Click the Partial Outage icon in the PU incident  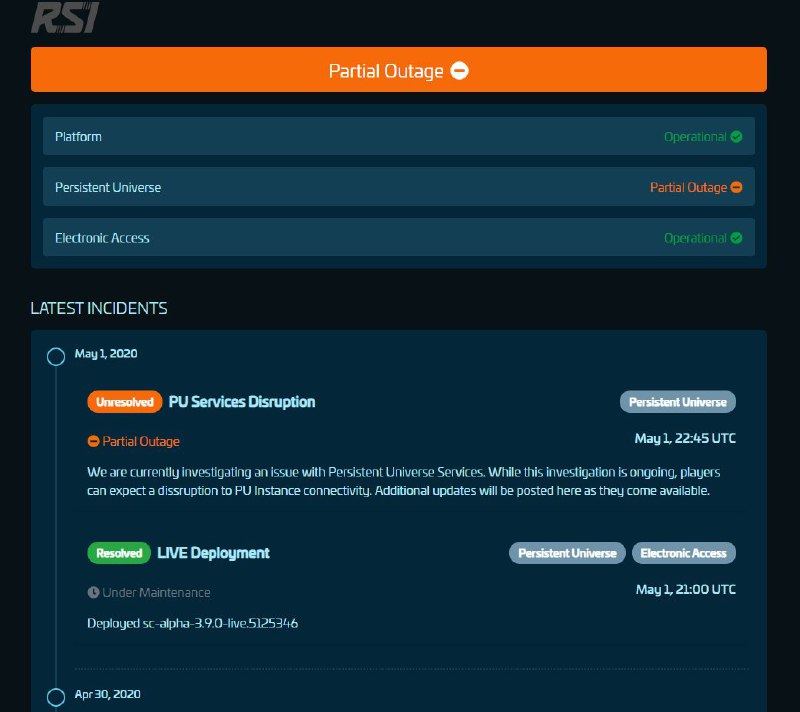click(x=92, y=440)
